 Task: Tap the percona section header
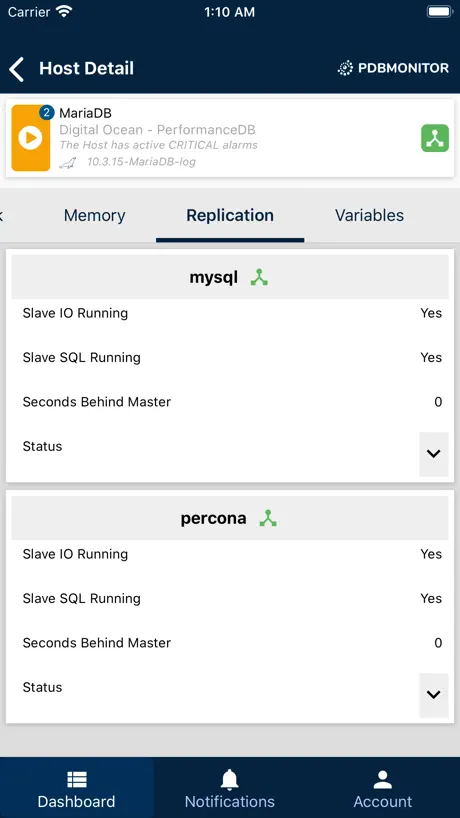pyautogui.click(x=230, y=518)
